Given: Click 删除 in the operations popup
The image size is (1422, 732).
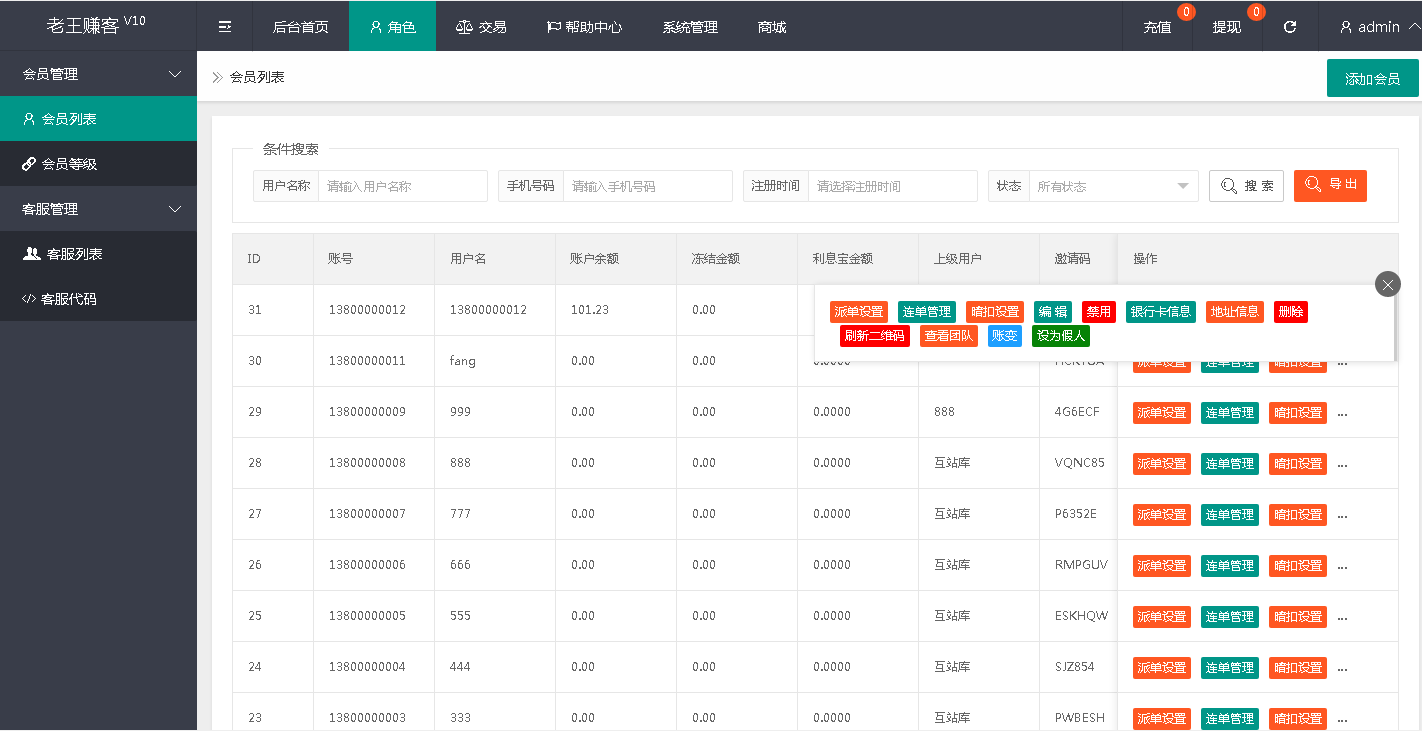Looking at the screenshot, I should point(1291,312).
